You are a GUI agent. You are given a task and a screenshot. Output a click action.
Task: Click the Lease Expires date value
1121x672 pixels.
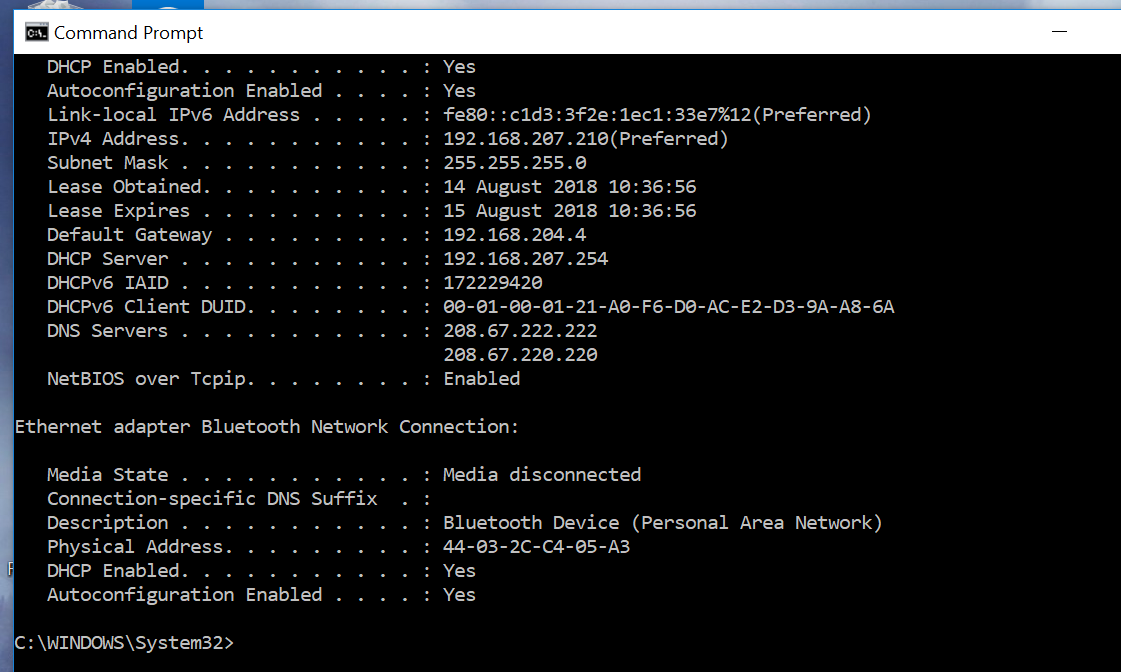tap(570, 211)
